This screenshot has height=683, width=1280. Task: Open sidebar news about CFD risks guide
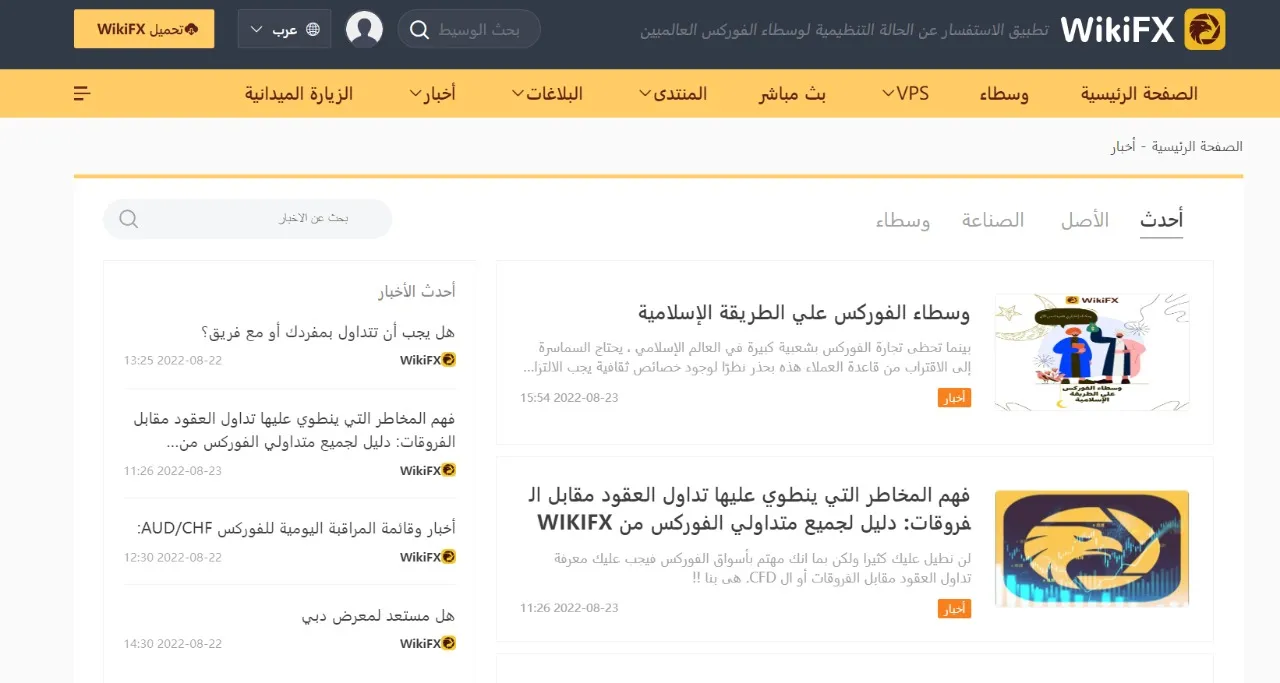(294, 430)
